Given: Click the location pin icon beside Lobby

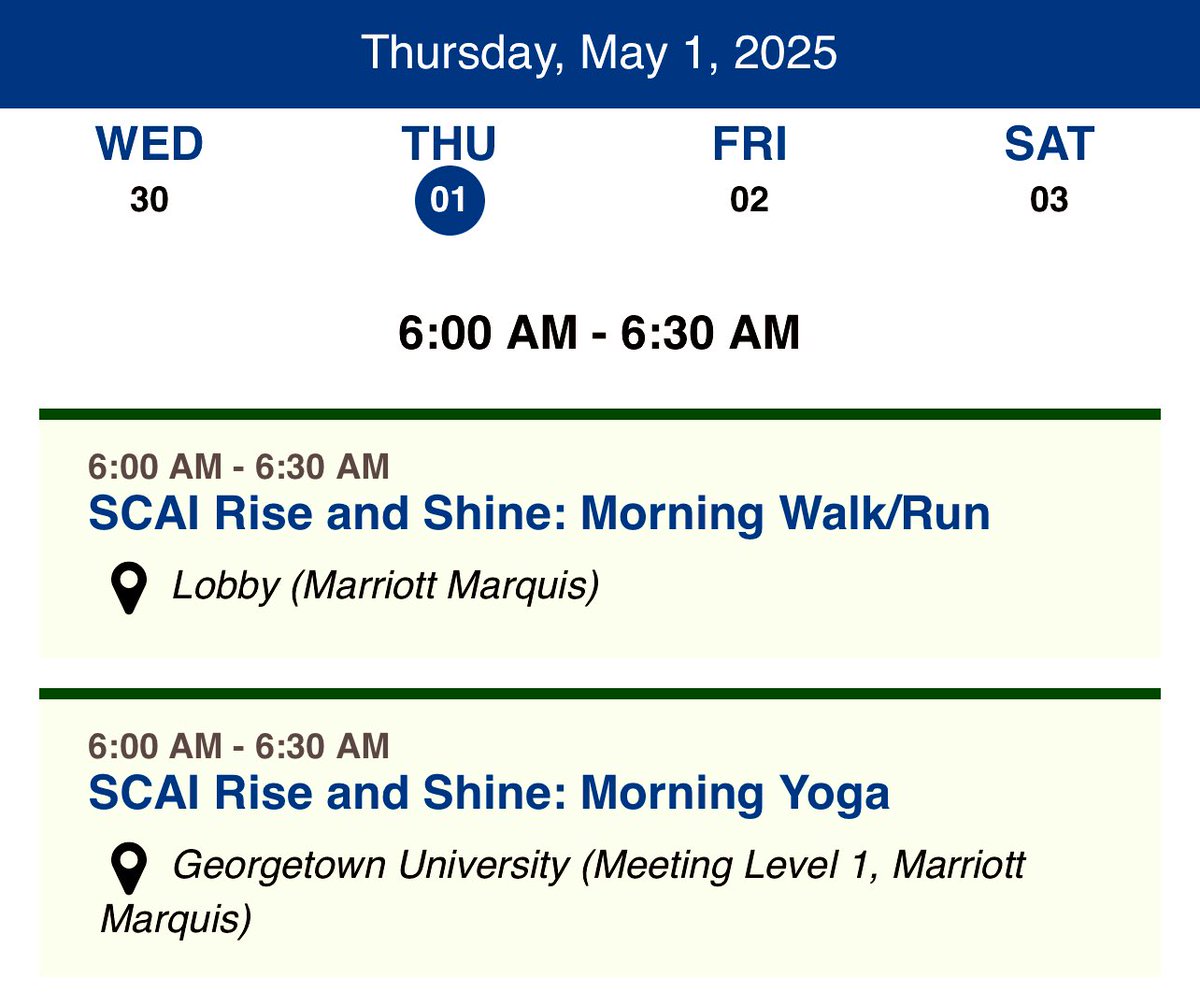Looking at the screenshot, I should (x=128, y=588).
